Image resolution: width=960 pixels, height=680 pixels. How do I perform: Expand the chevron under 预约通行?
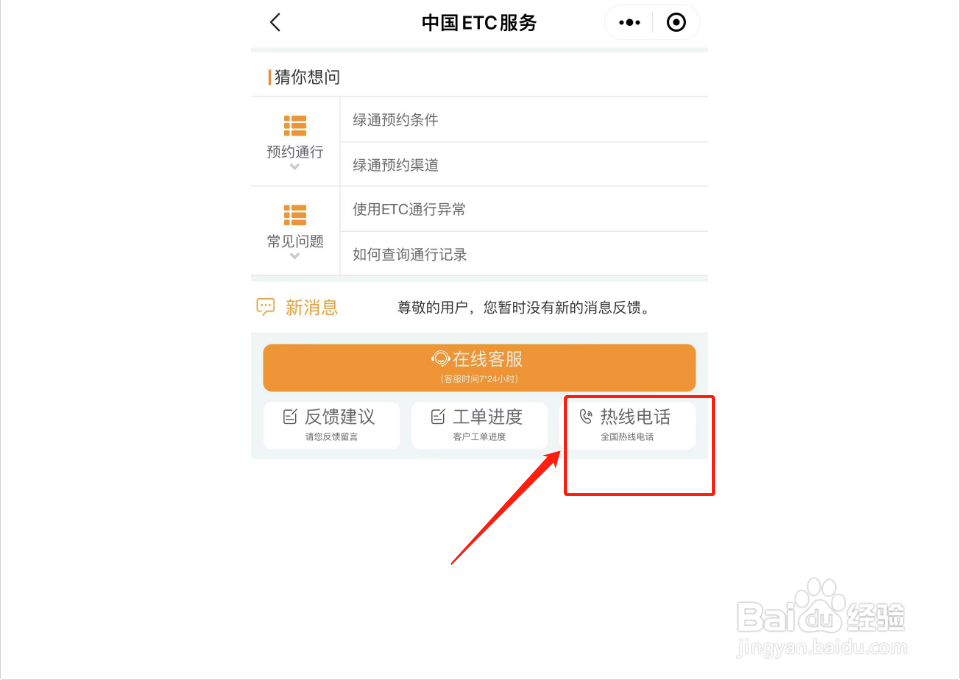(294, 166)
